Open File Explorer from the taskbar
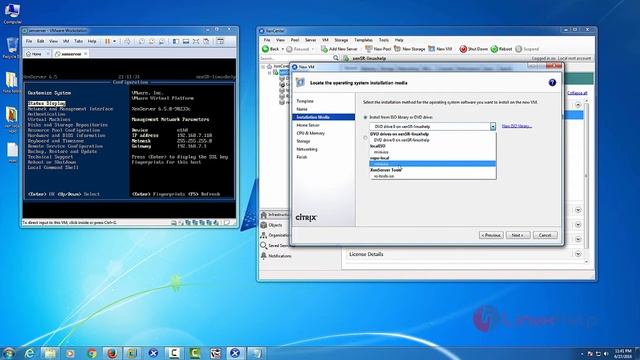This screenshot has height=360, width=640. tap(50, 353)
